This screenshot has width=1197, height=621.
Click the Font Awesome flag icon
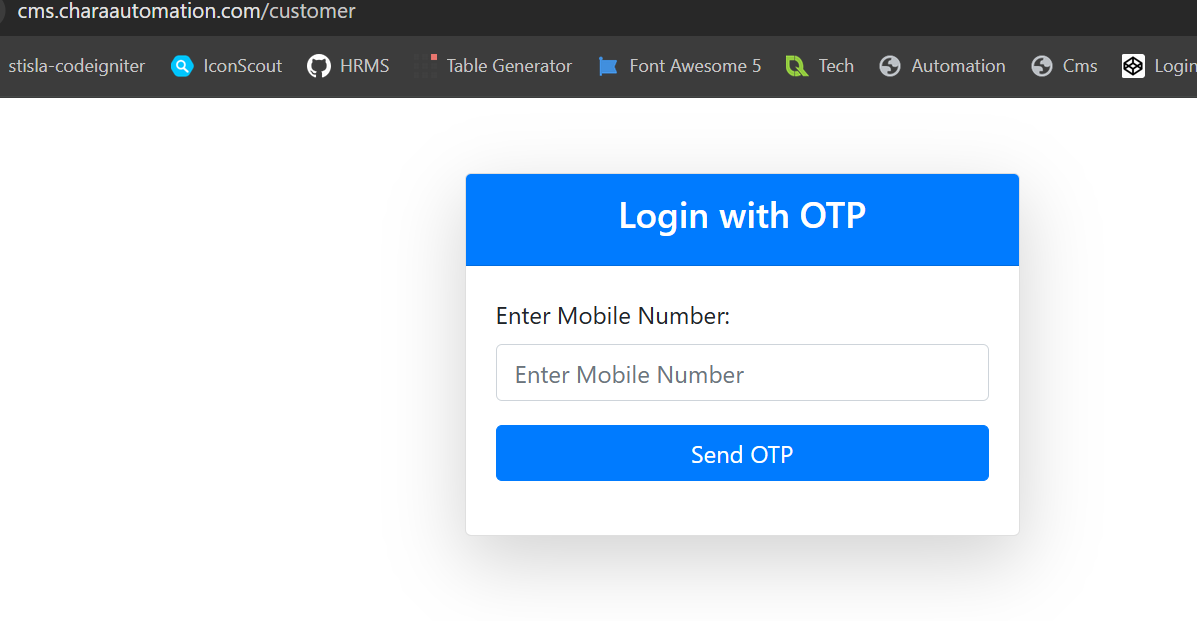pyautogui.click(x=608, y=66)
